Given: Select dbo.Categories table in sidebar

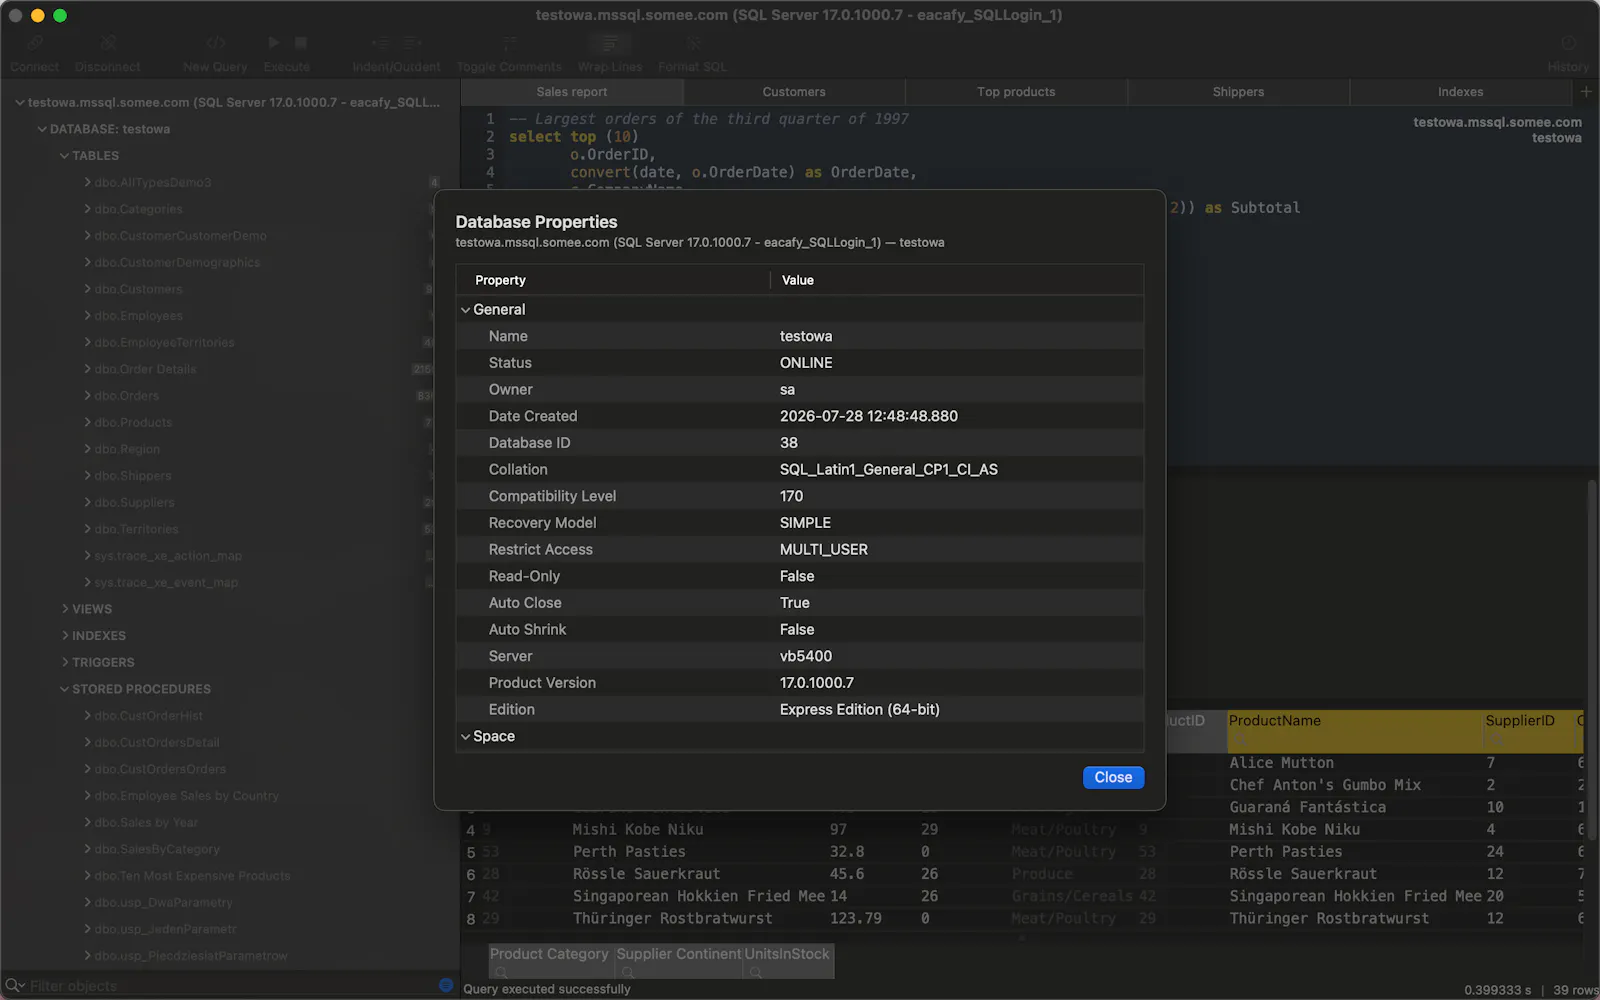Looking at the screenshot, I should click(x=138, y=209).
